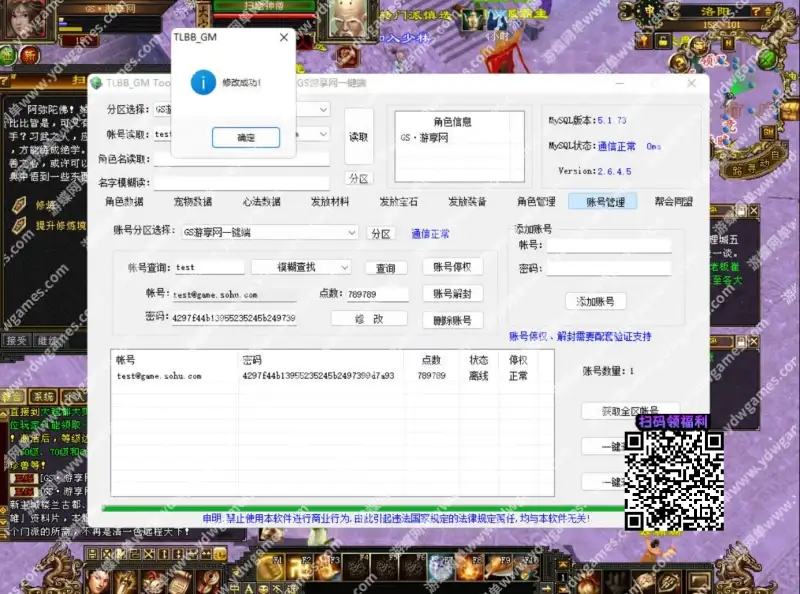Click the 密码 field under 添加账号
Image resolution: width=800 pixels, height=594 pixels.
click(x=609, y=269)
